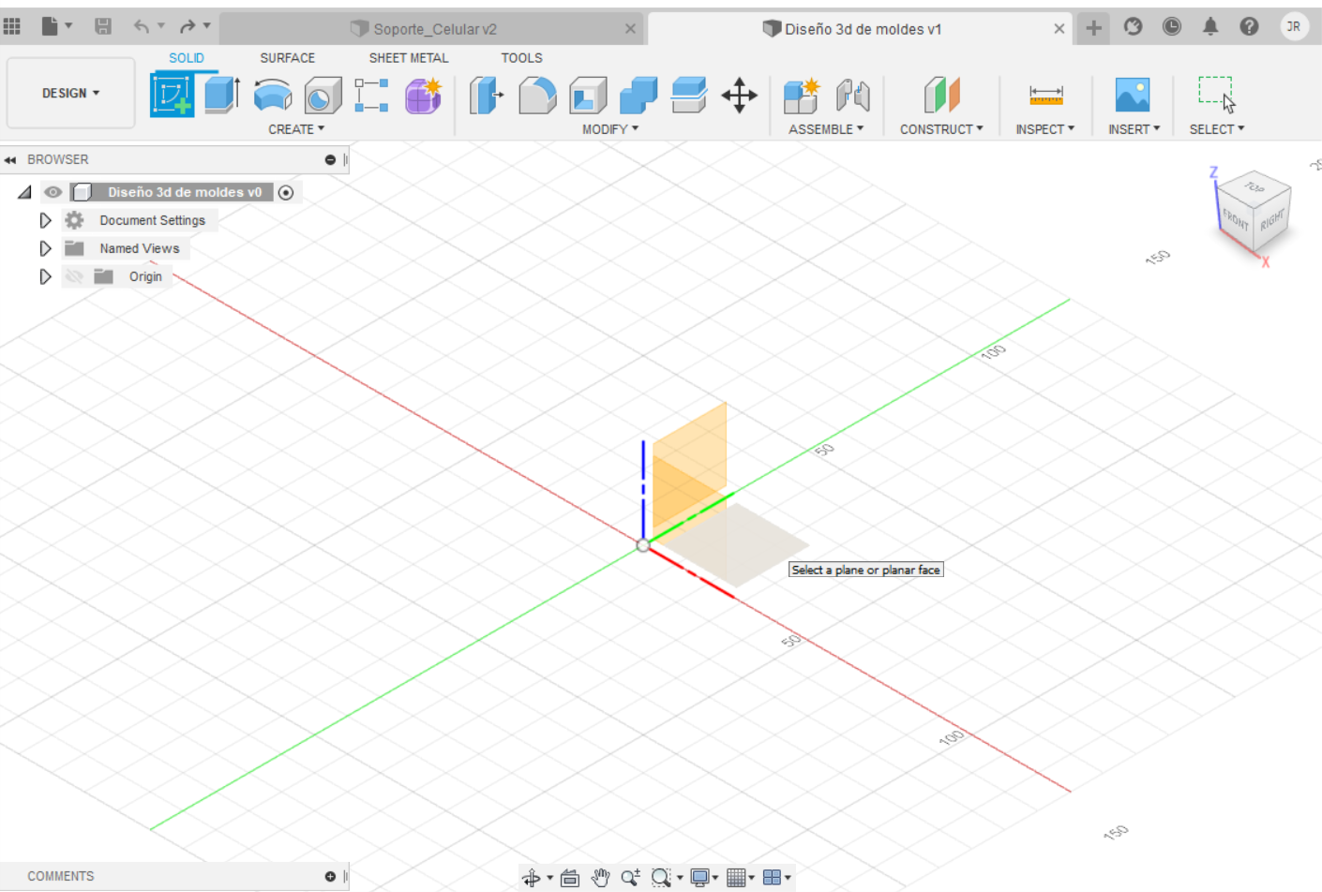Open the CONSTRUCT dropdown menu
Screen dimensions: 1322x892
click(941, 129)
